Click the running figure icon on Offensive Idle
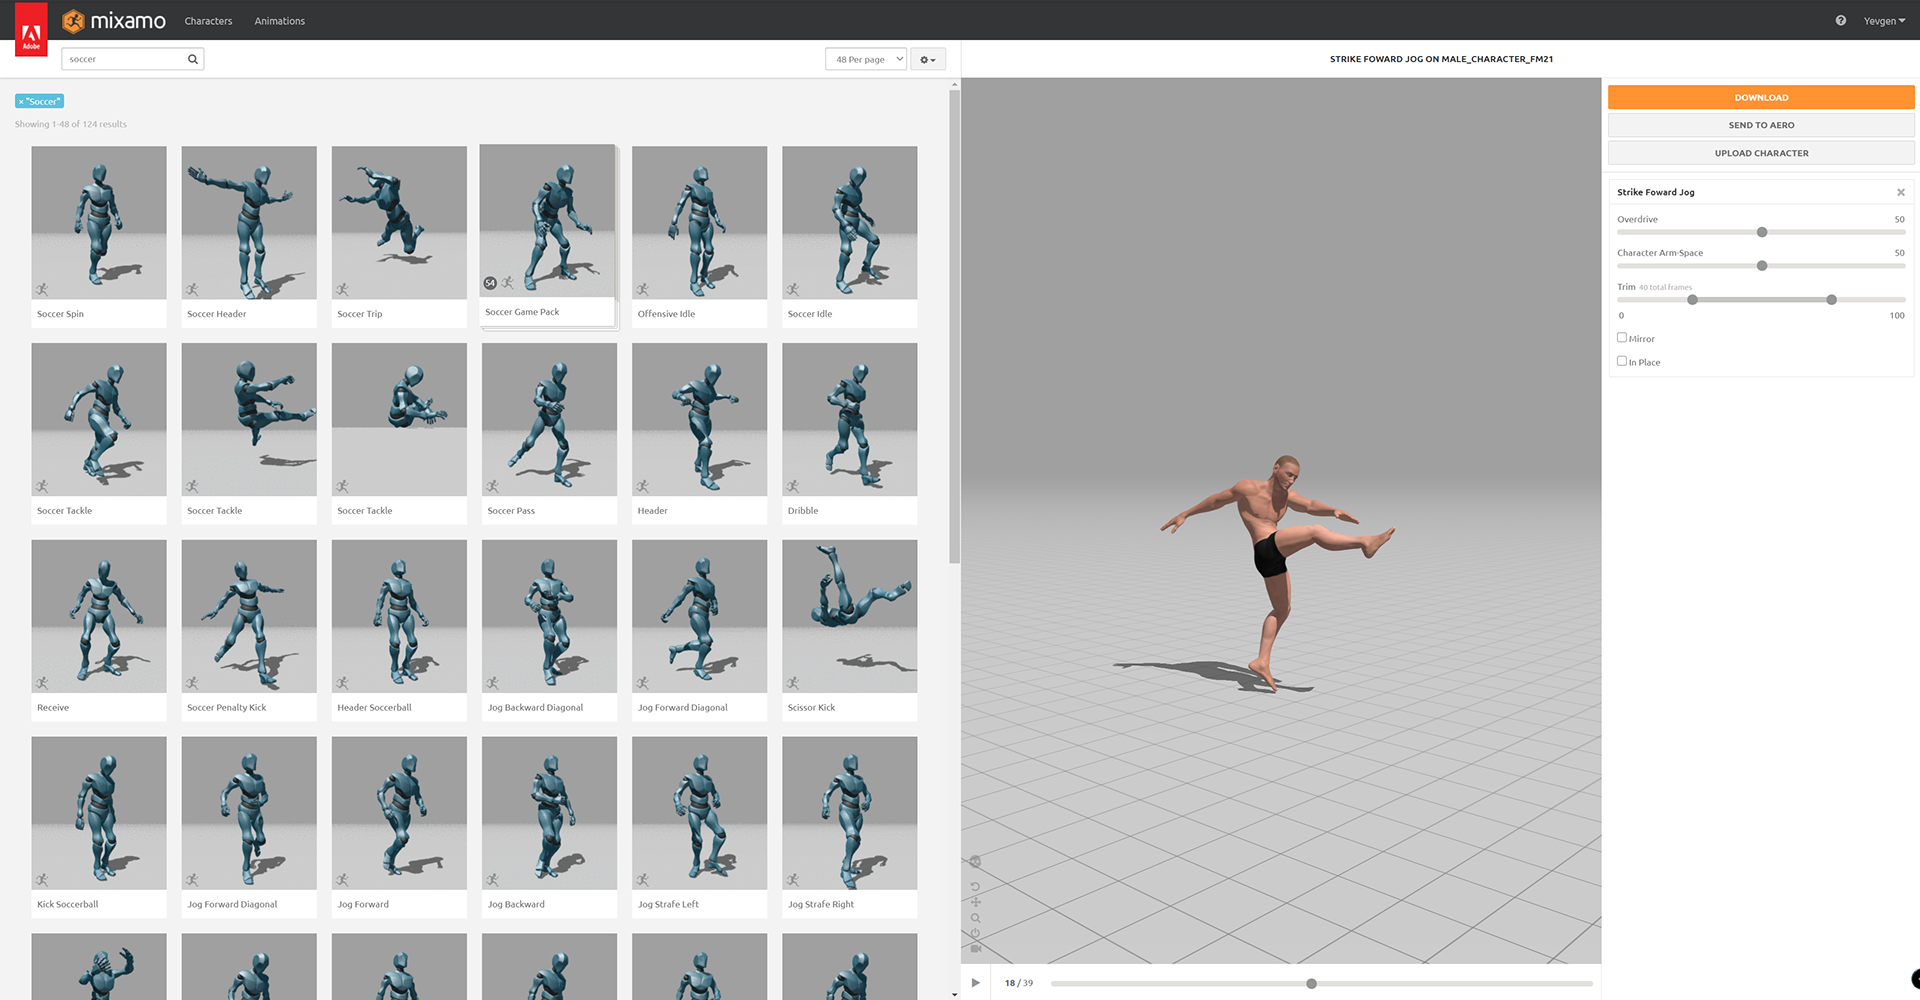The width and height of the screenshot is (1920, 1000). [x=643, y=289]
